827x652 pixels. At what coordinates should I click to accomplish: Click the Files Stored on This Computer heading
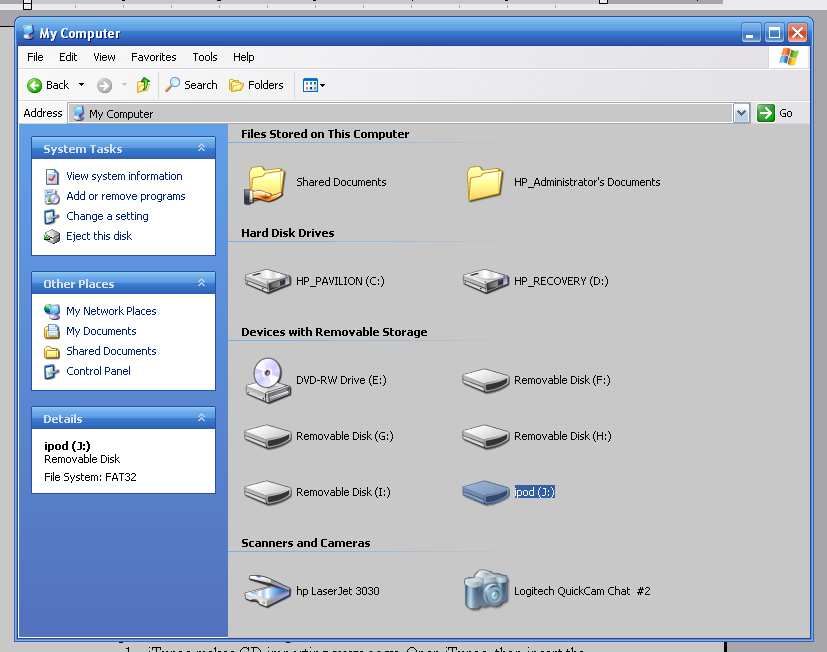pyautogui.click(x=325, y=134)
